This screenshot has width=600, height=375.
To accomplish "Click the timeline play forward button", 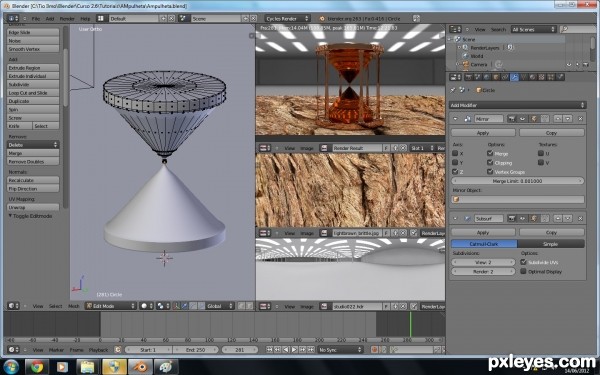I will click(x=294, y=349).
